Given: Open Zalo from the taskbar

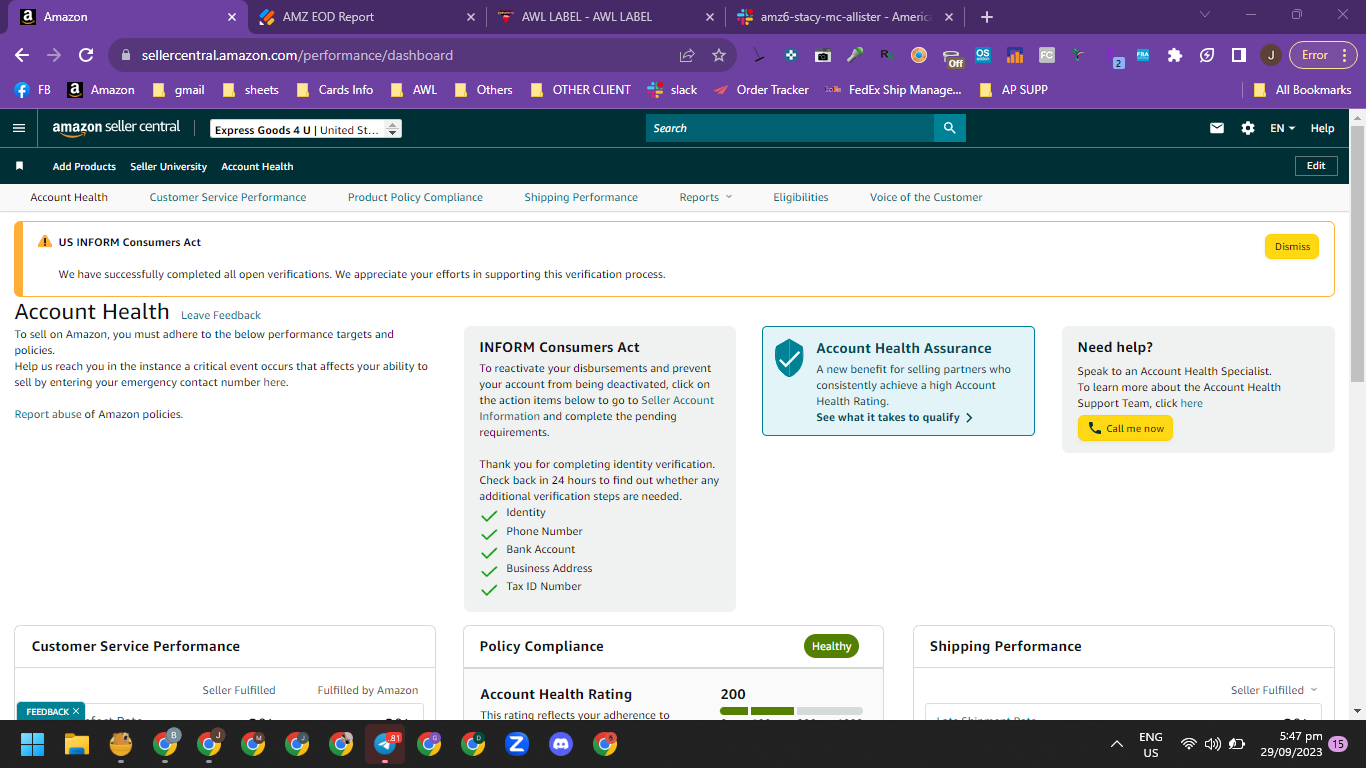Looking at the screenshot, I should pyautogui.click(x=517, y=744).
